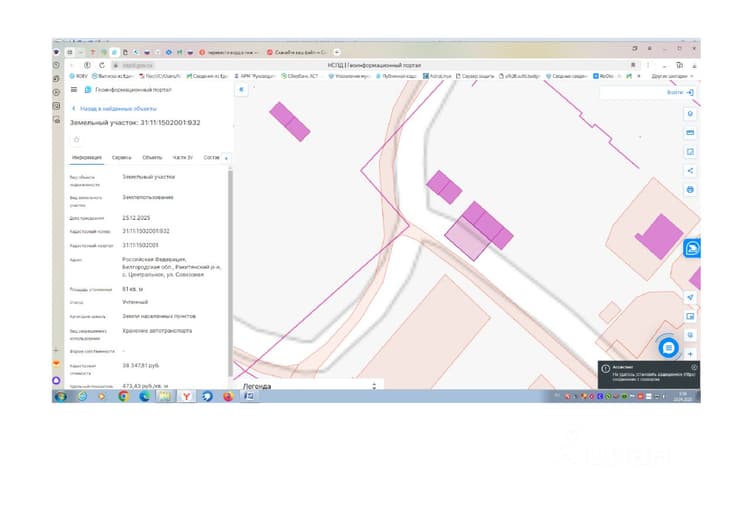
Task: Print the current map
Action: [690, 190]
